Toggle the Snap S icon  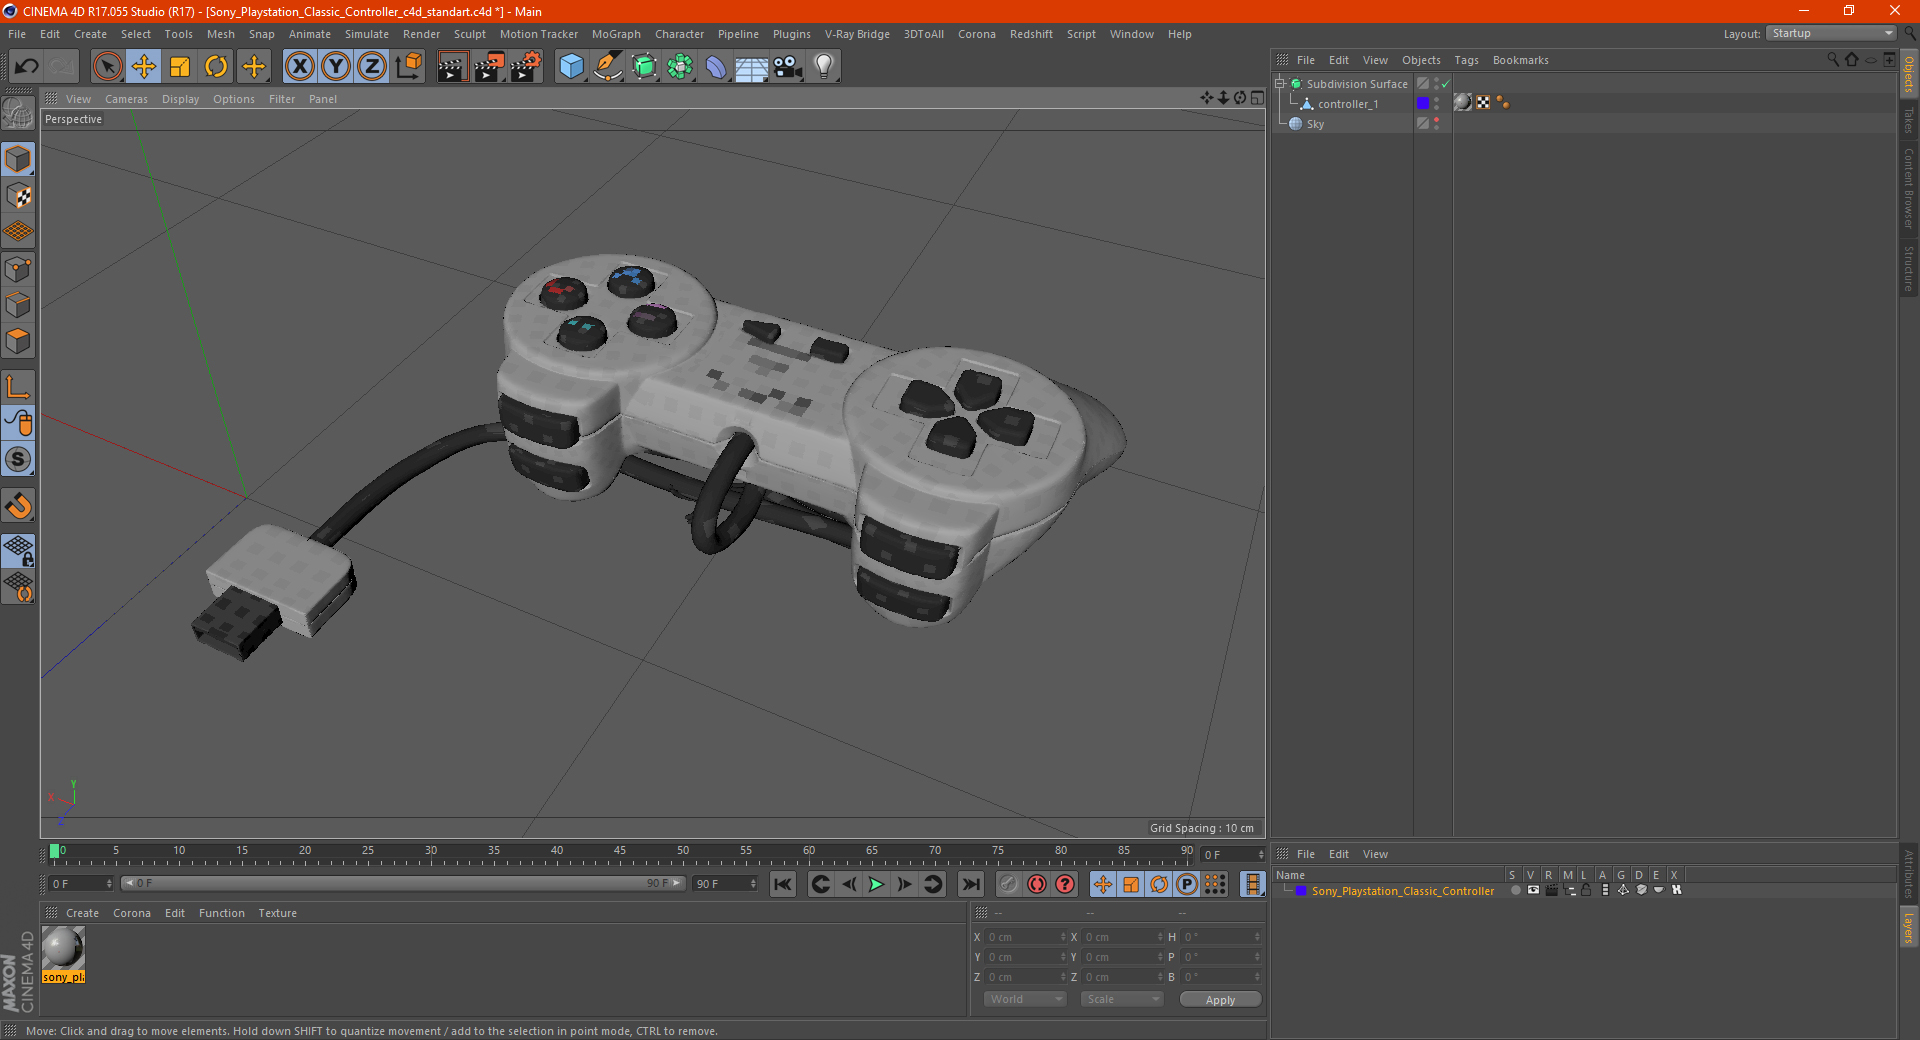[x=18, y=460]
